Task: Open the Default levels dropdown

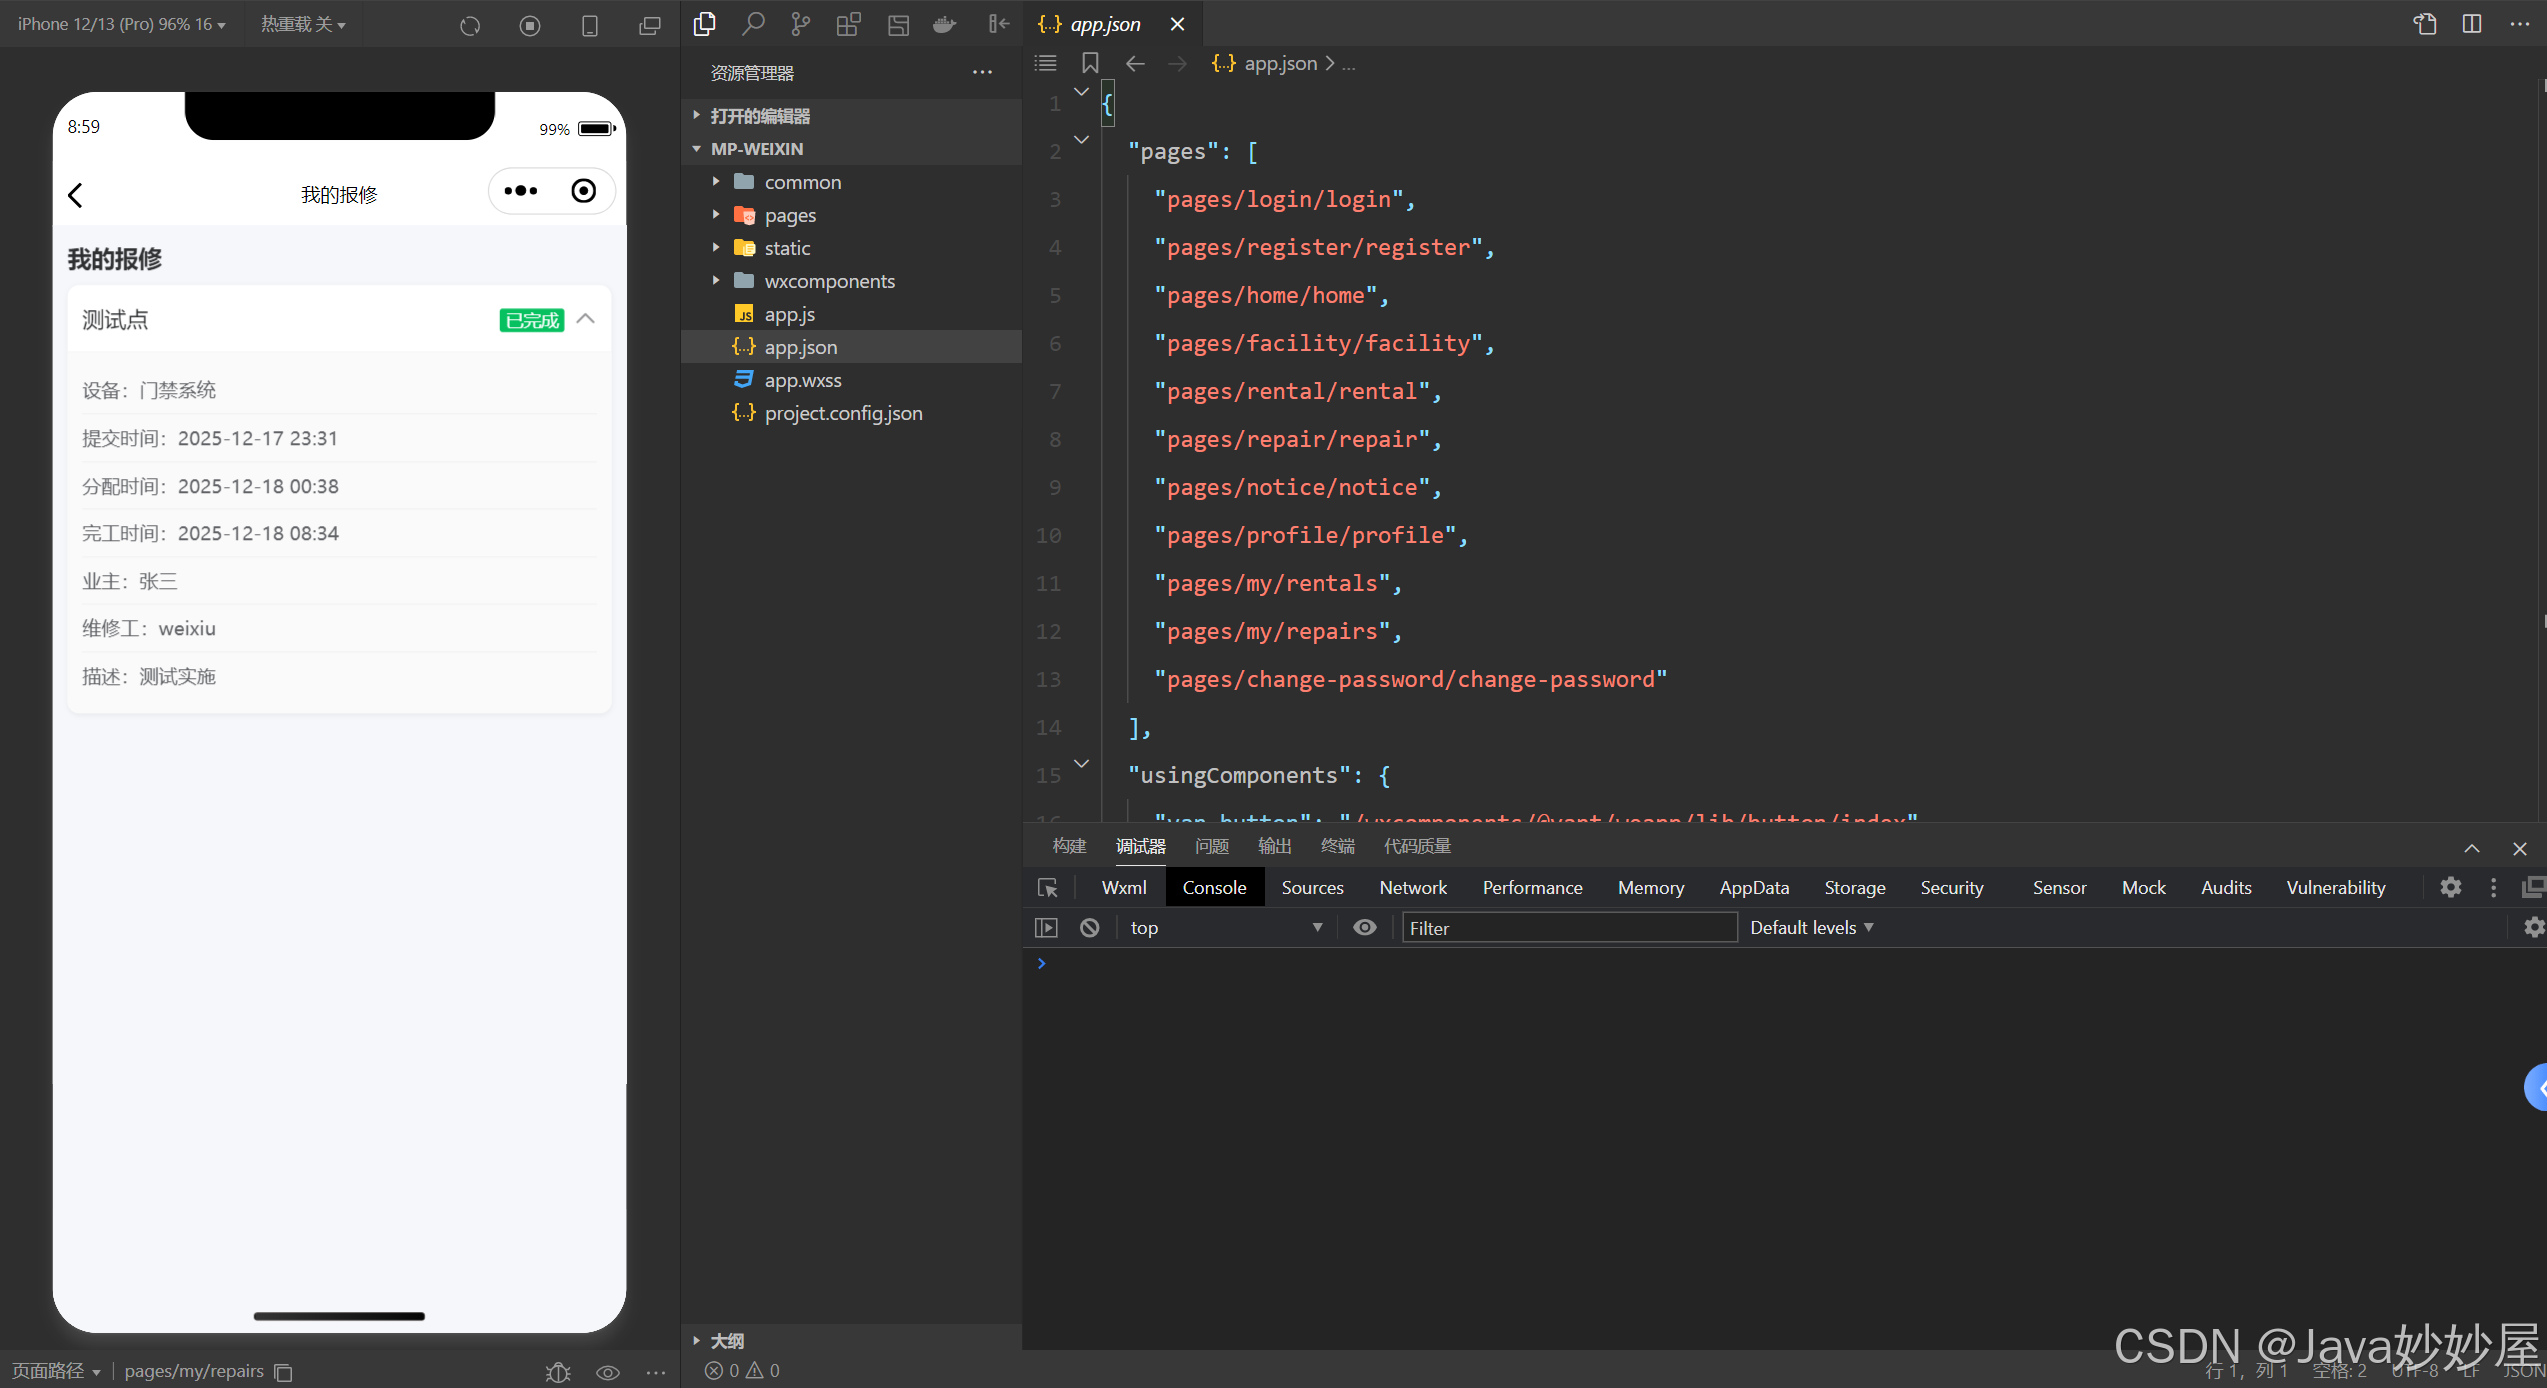Action: 1811,928
